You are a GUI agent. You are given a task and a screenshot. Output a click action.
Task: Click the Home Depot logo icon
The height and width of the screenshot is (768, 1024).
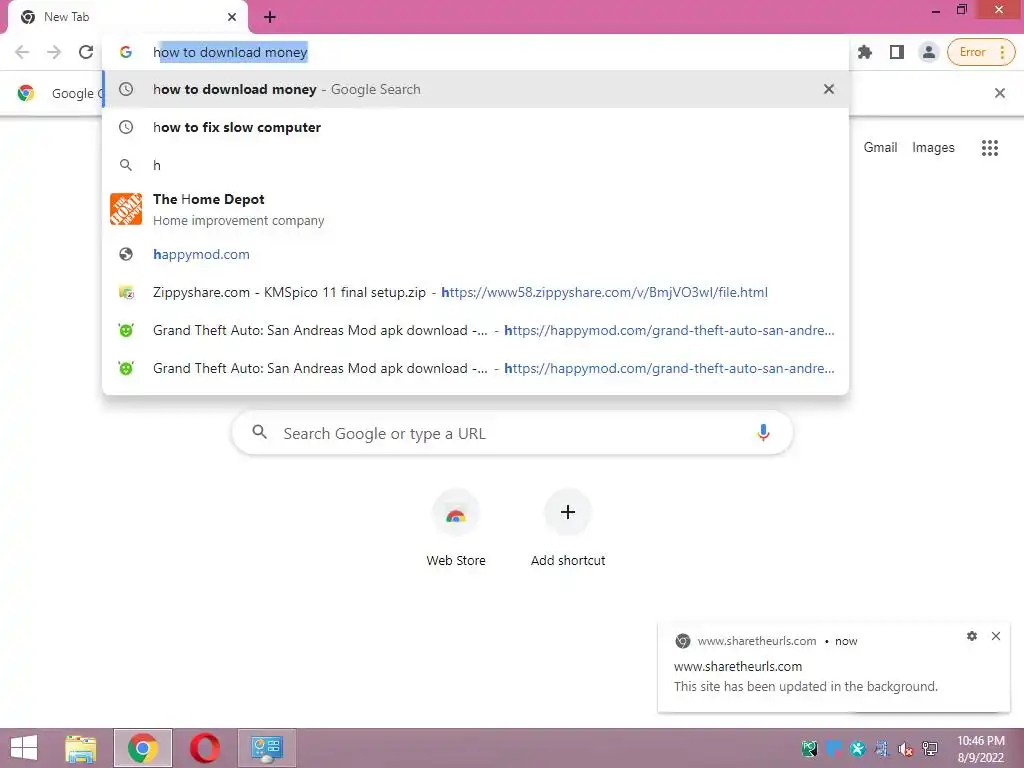point(126,209)
